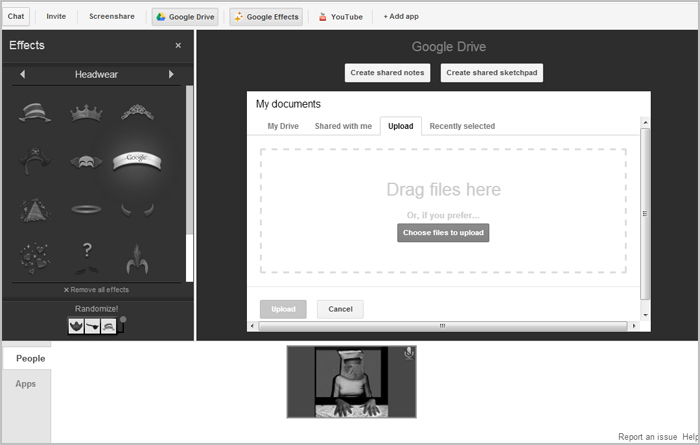
Task: Choose the question mark mustache effect
Action: click(87, 258)
